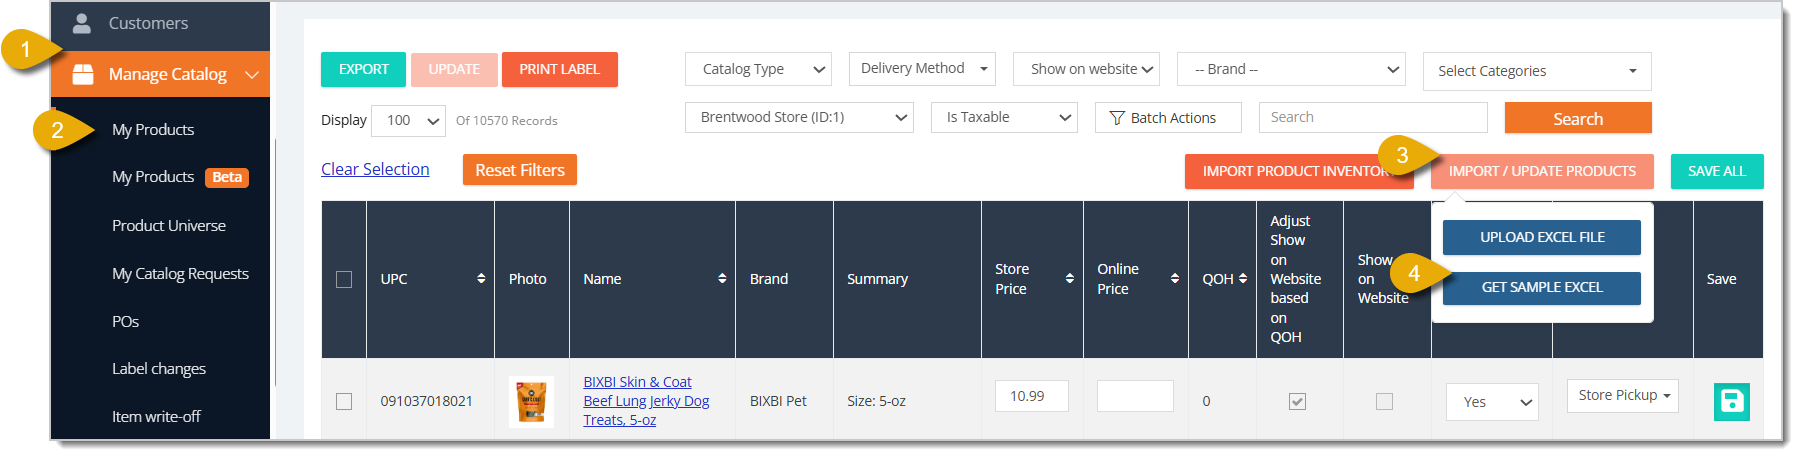Click the PRINT LABEL button

click(560, 69)
